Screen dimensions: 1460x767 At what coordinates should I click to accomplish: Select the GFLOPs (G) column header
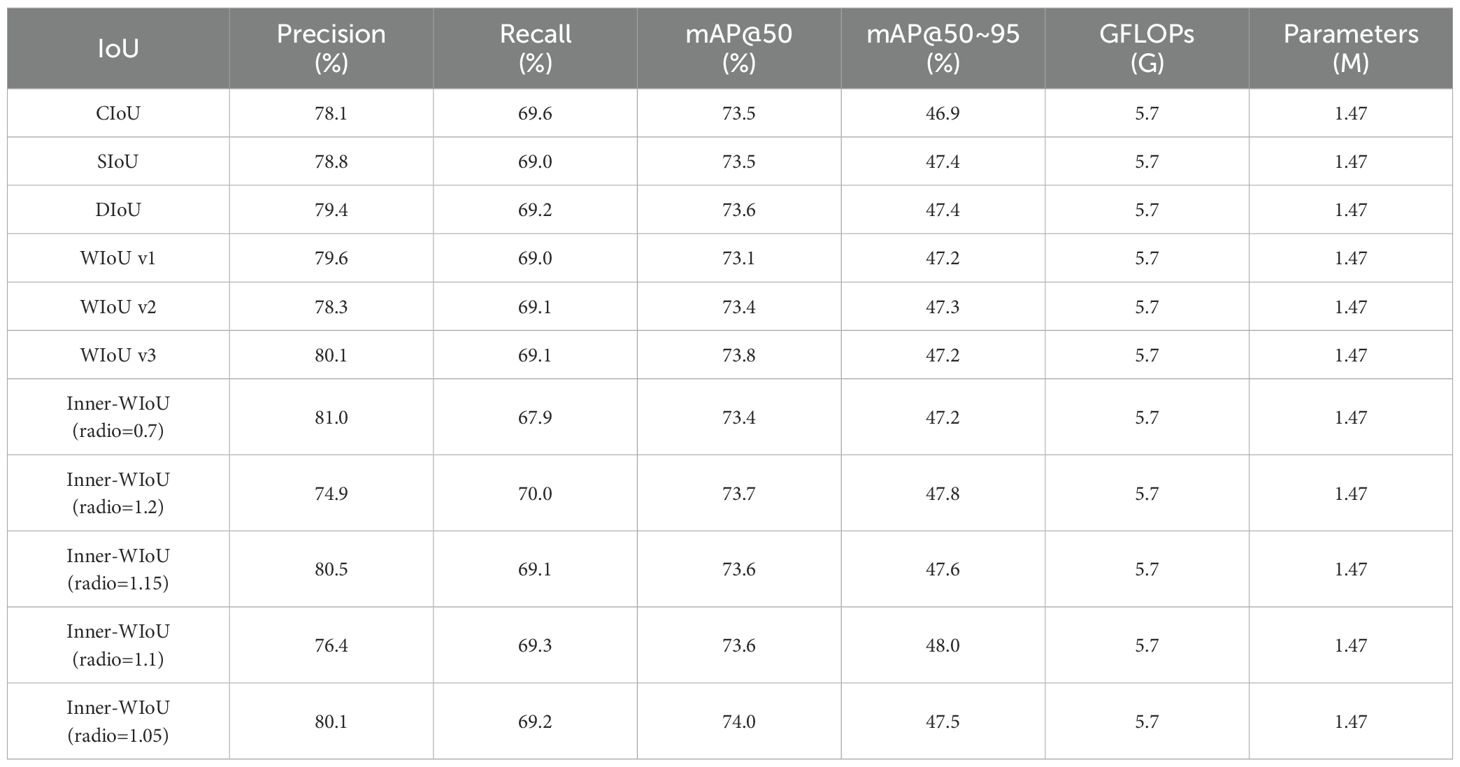(x=1147, y=48)
